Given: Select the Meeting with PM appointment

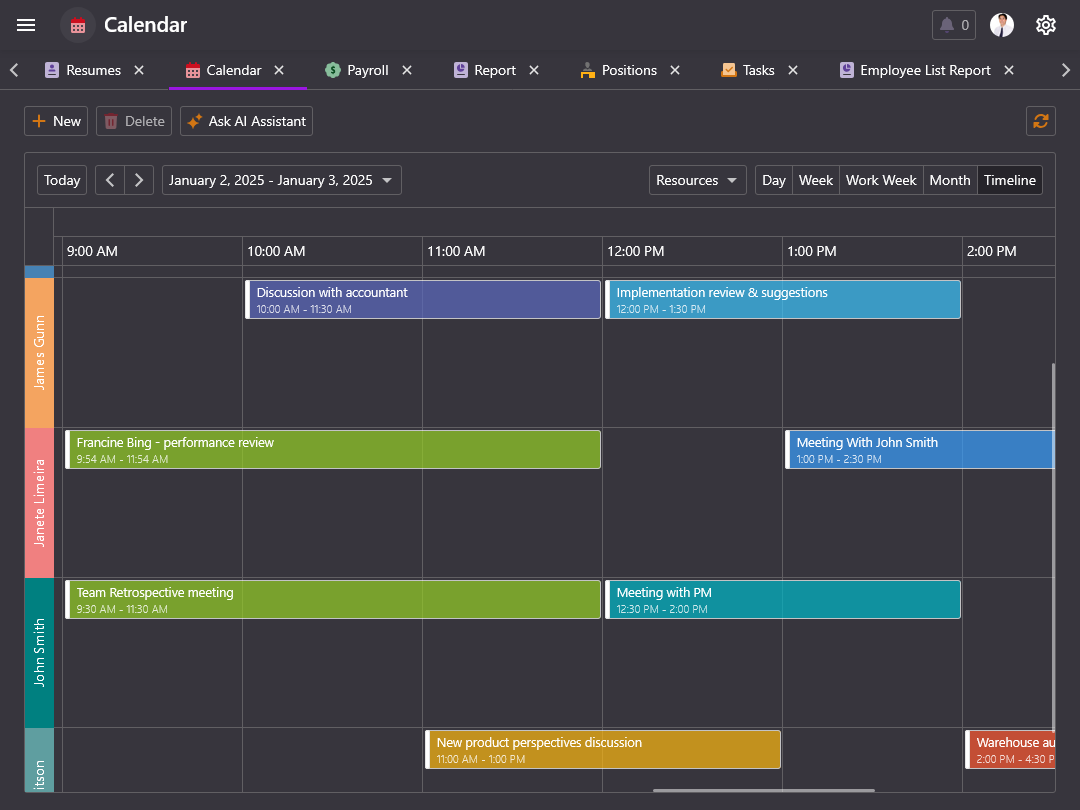Looking at the screenshot, I should 782,599.
